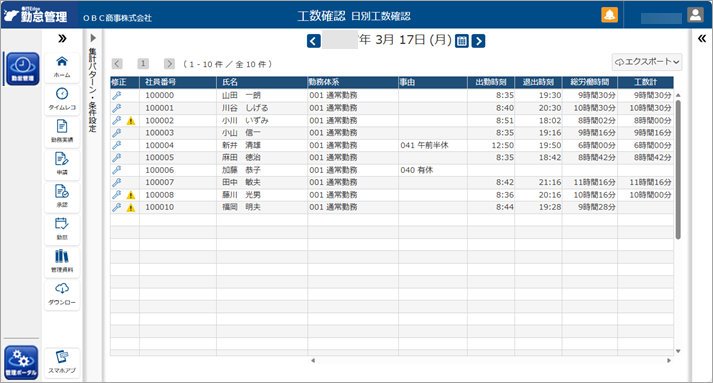Sort by 事由 column header
Screen dimensions: 713x383
click(x=433, y=82)
